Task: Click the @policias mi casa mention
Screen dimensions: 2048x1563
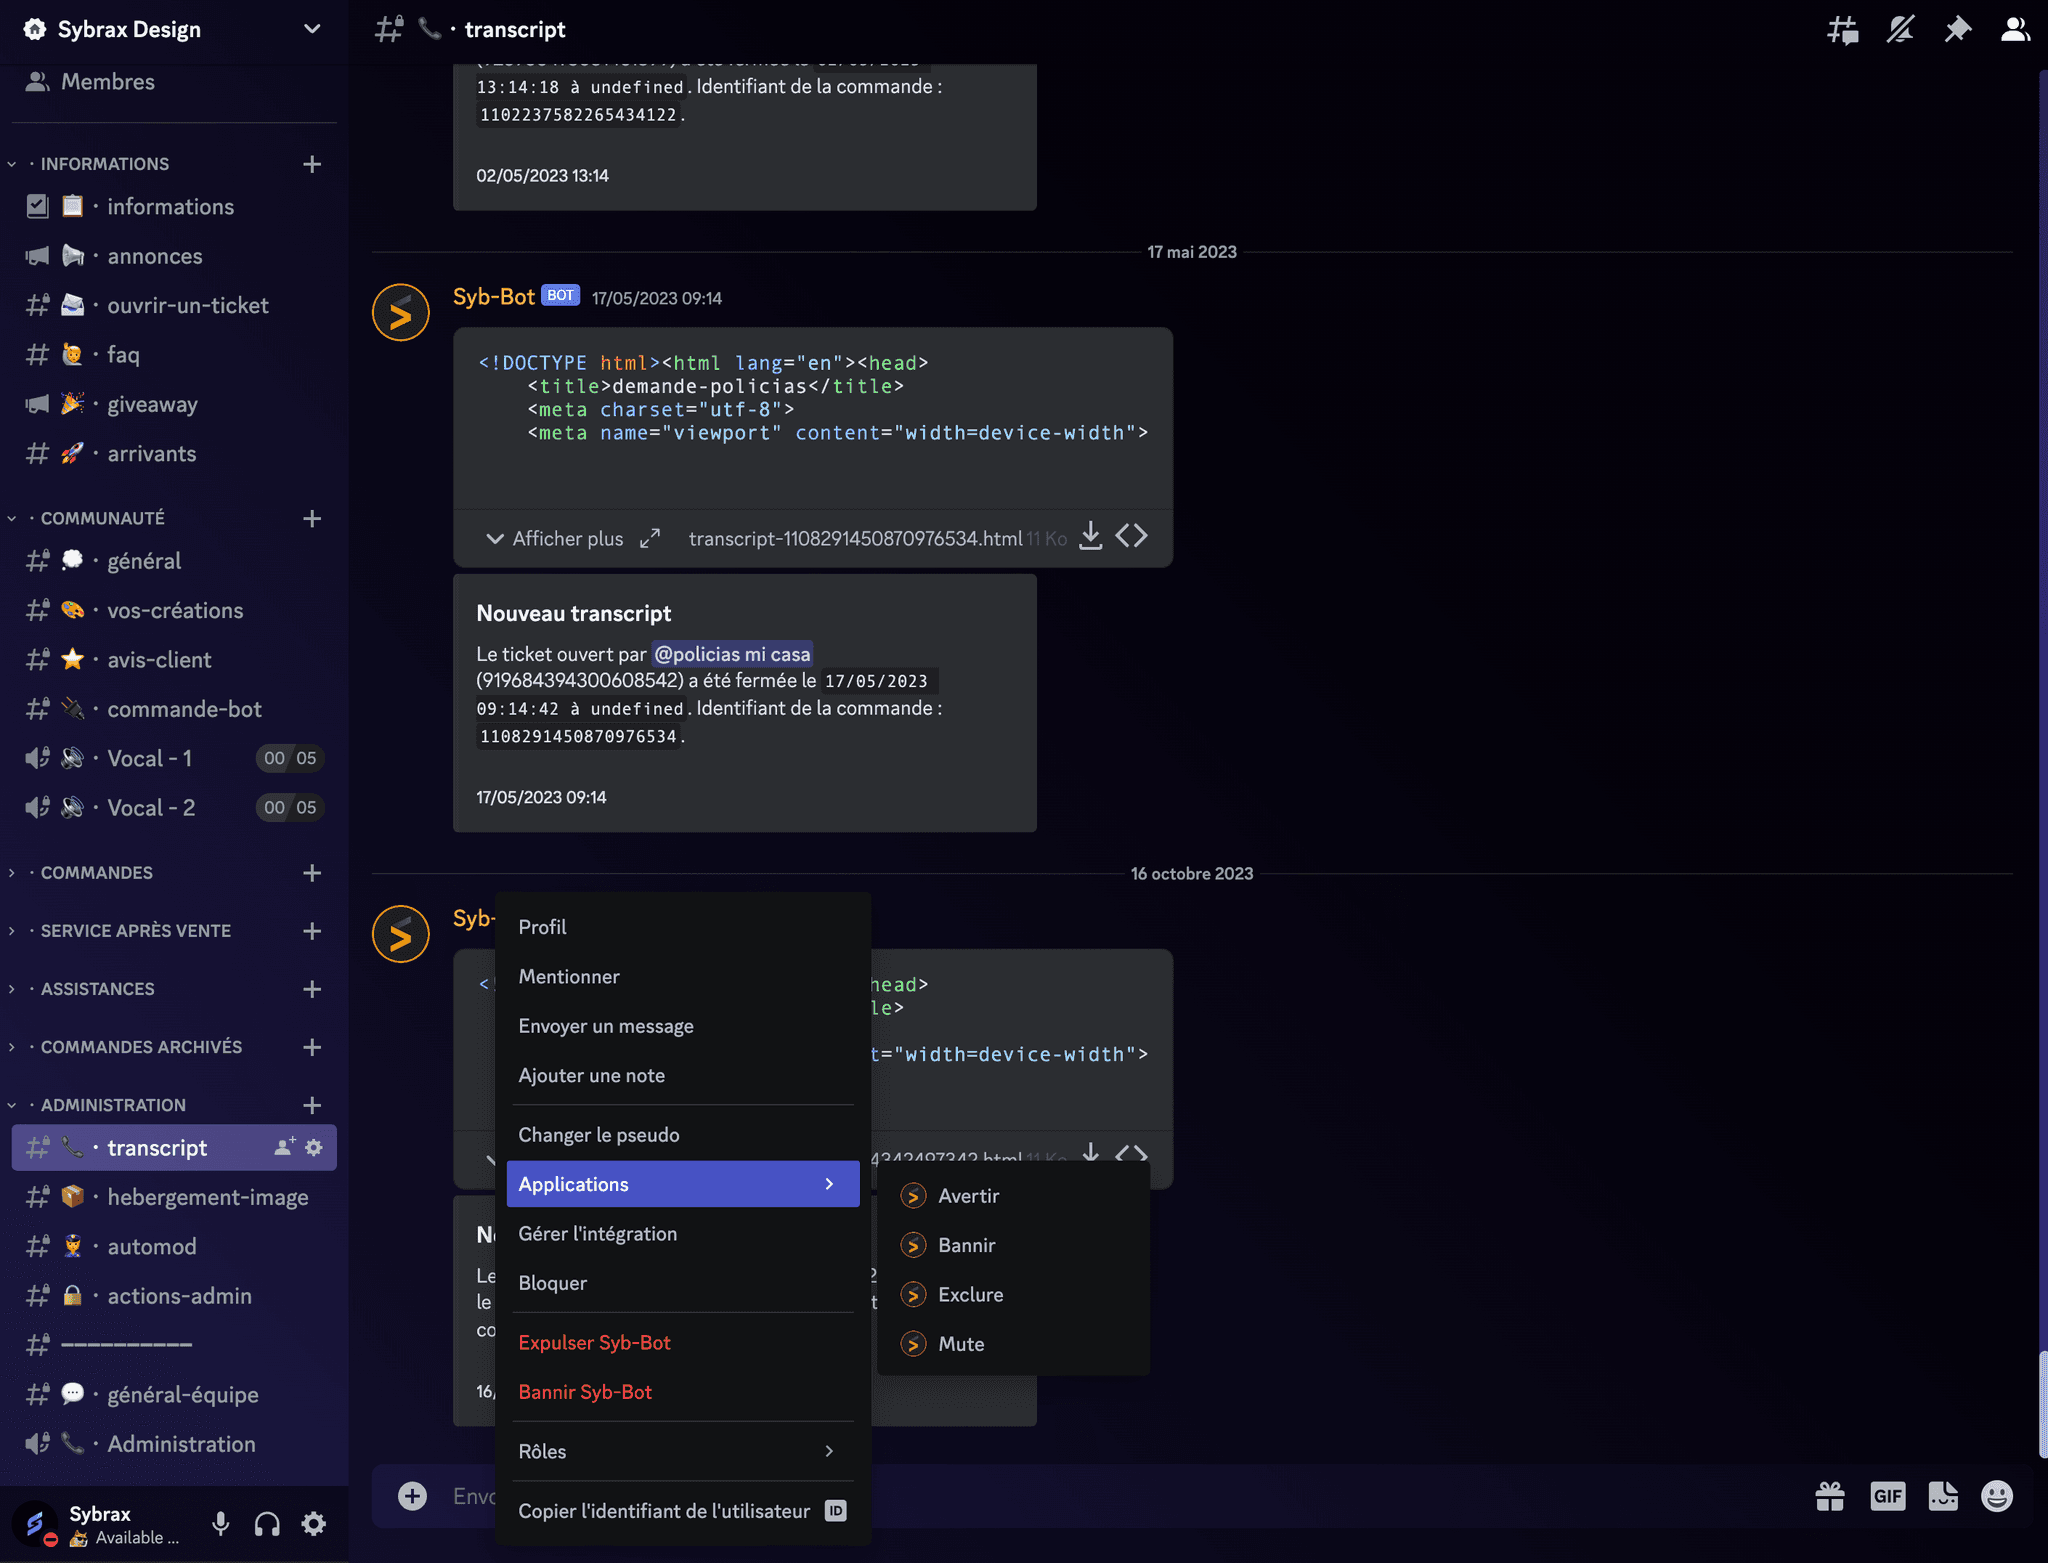Action: coord(732,654)
